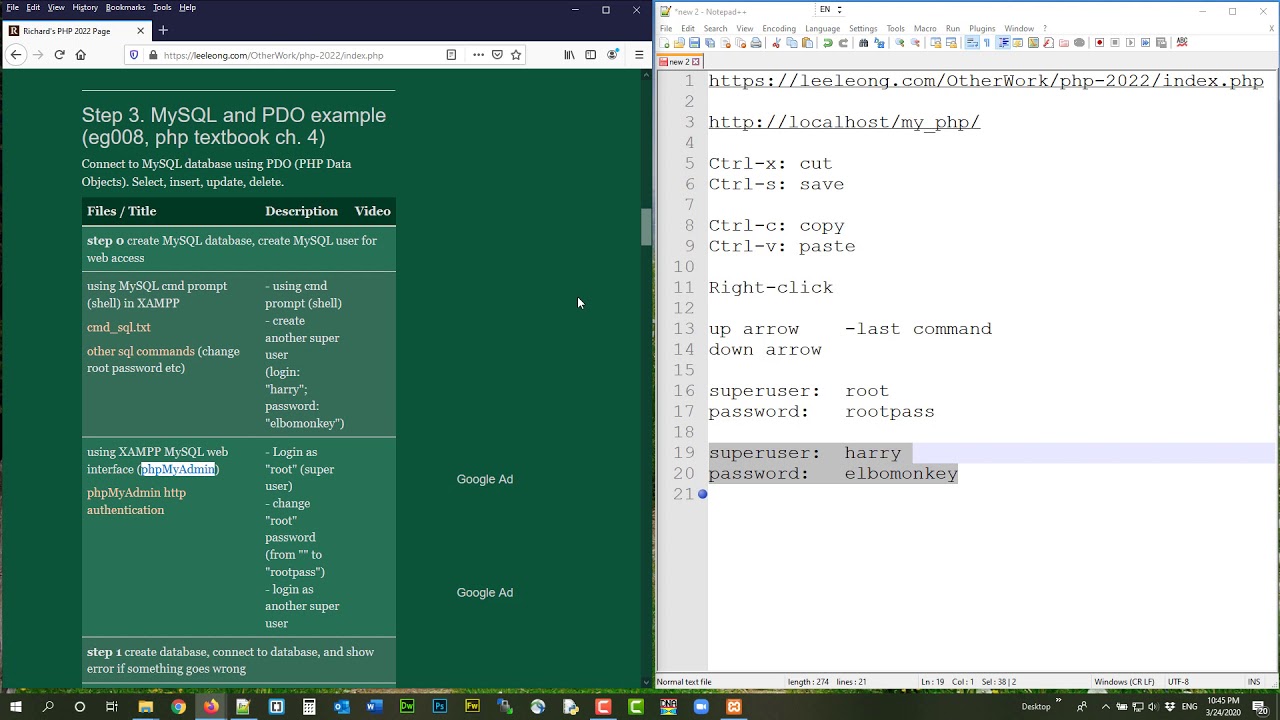1280x720 pixels.
Task: Click the Replace icon in Notepad++ toolbar
Action: (879, 43)
